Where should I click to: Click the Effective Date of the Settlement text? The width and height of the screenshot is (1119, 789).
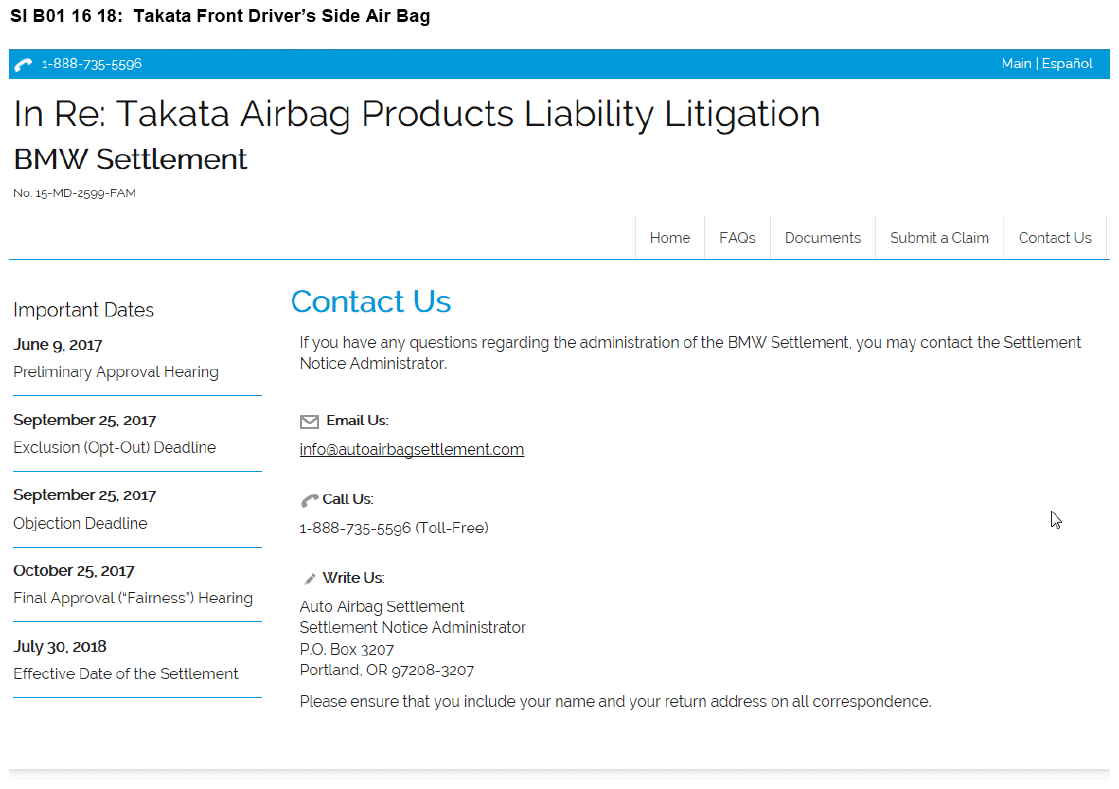tap(125, 674)
